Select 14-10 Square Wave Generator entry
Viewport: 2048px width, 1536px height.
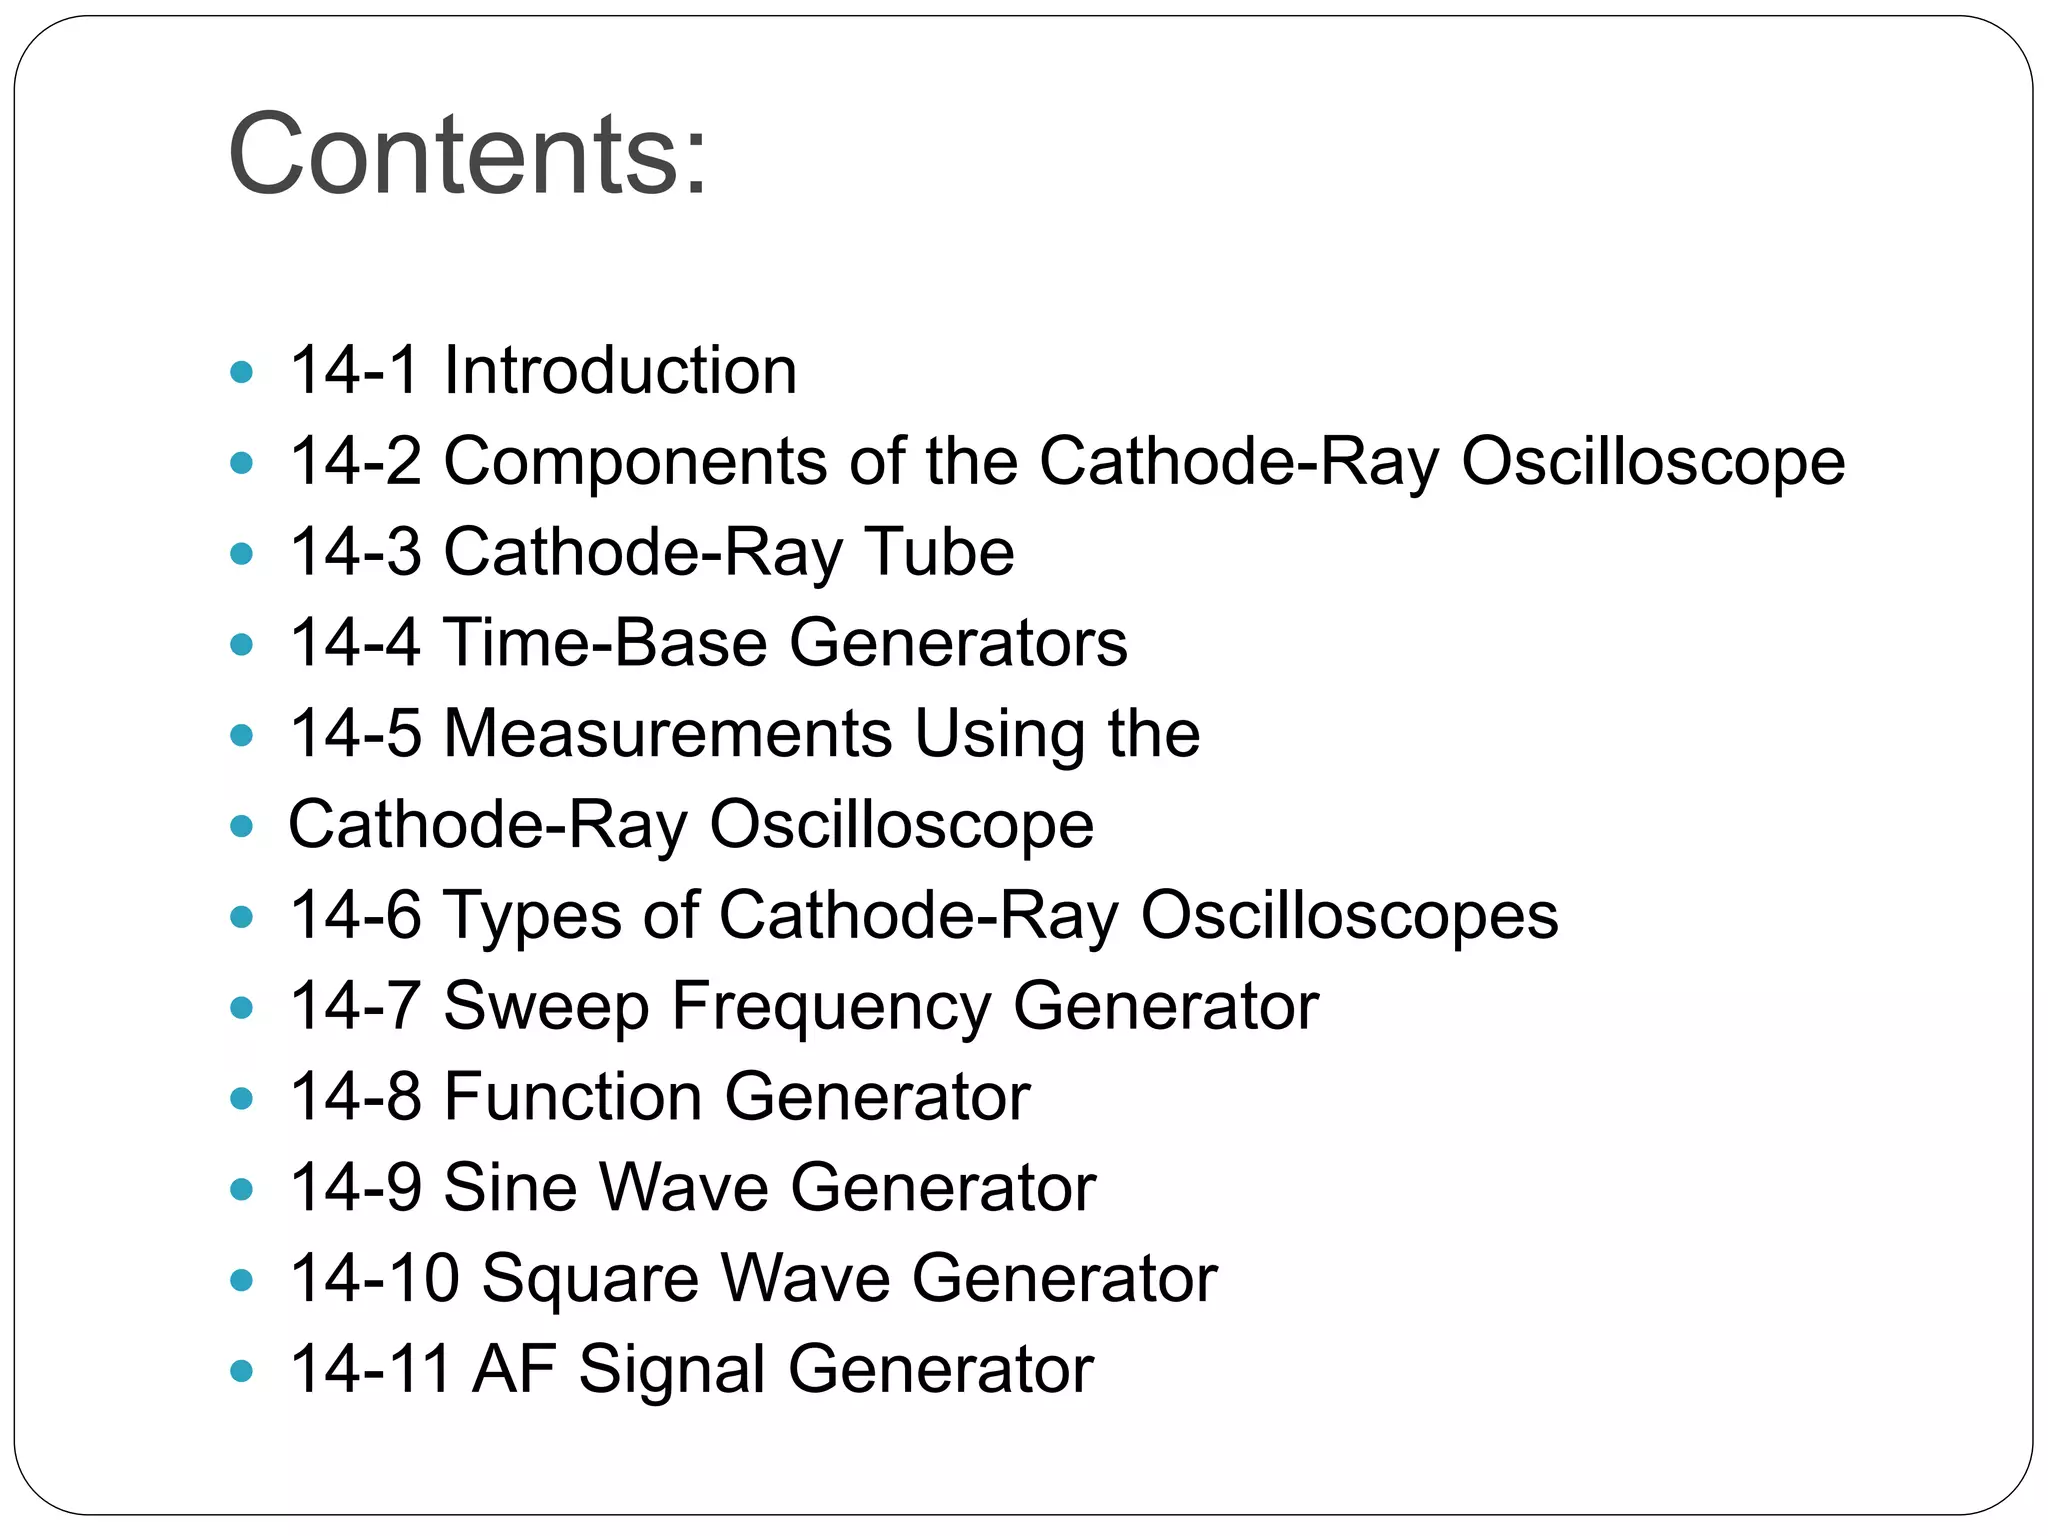tap(753, 1280)
